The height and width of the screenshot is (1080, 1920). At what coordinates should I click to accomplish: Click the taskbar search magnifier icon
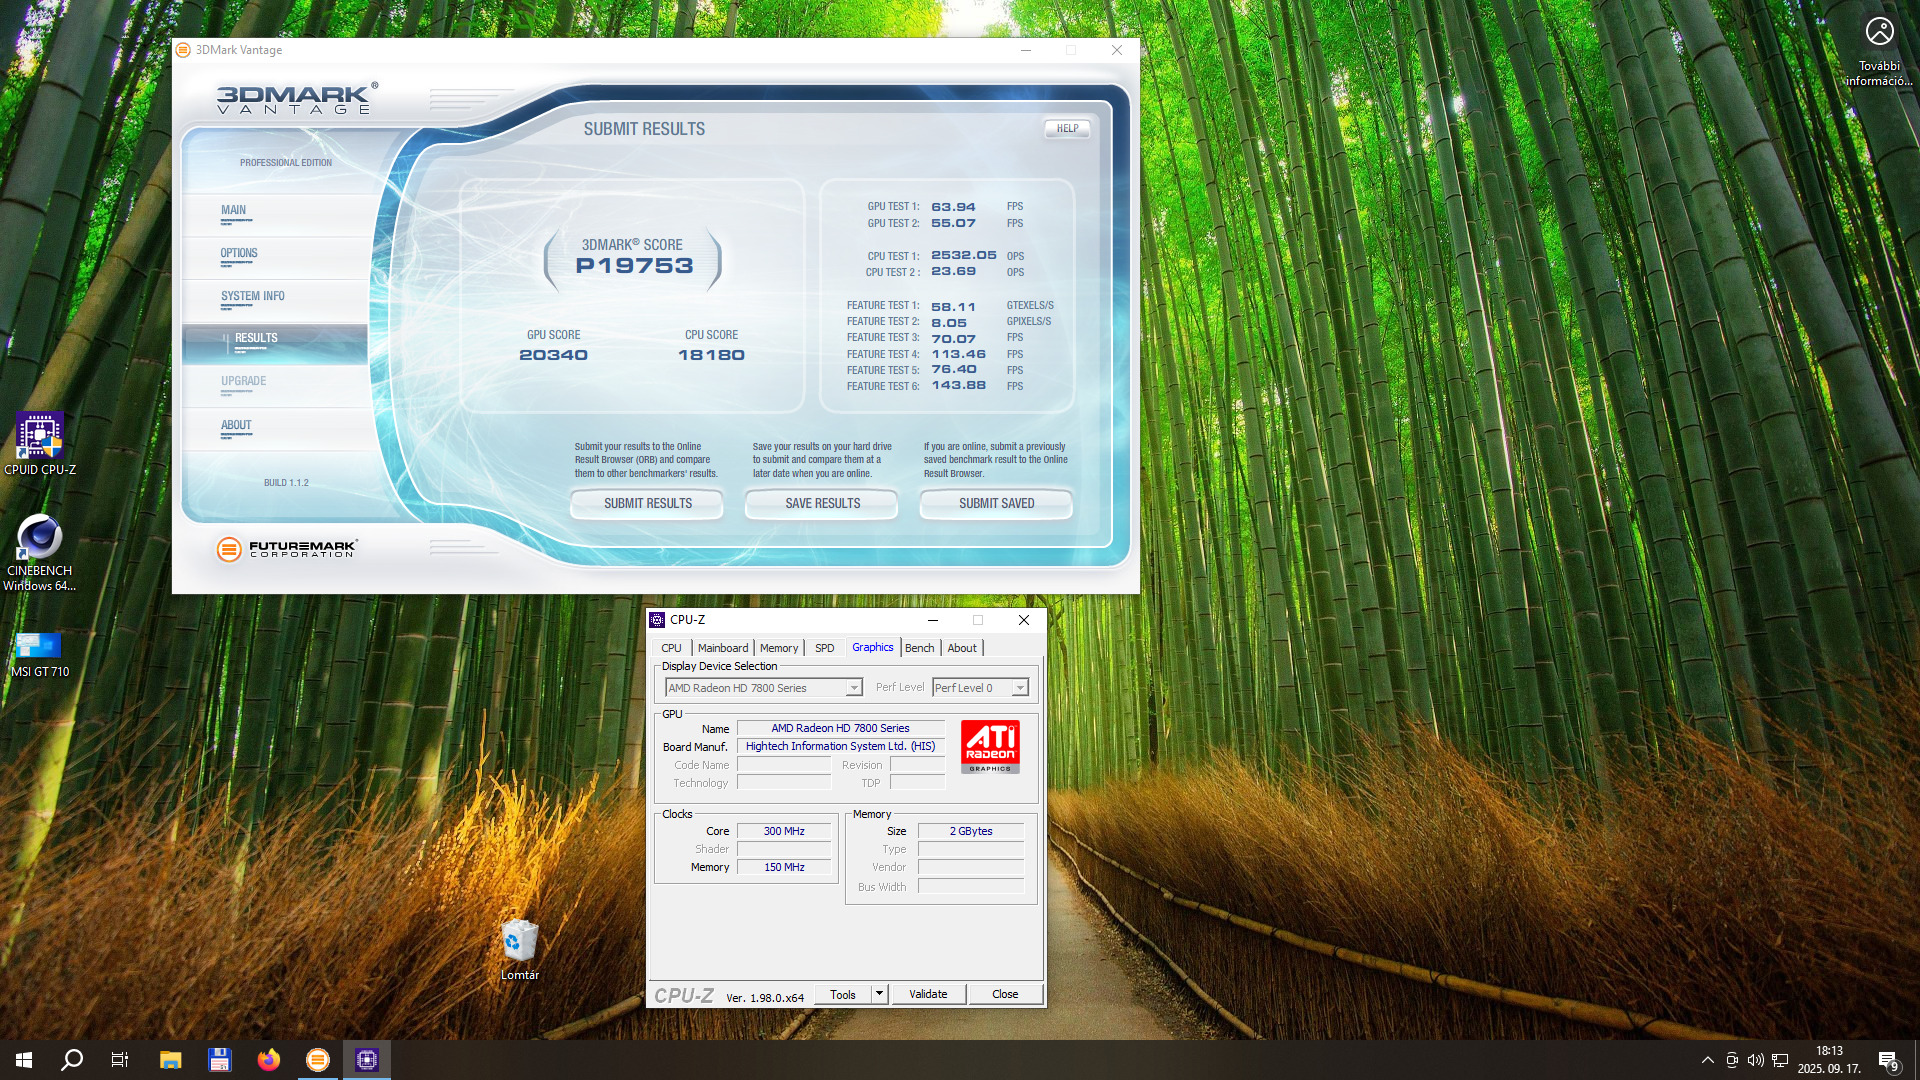(72, 1060)
